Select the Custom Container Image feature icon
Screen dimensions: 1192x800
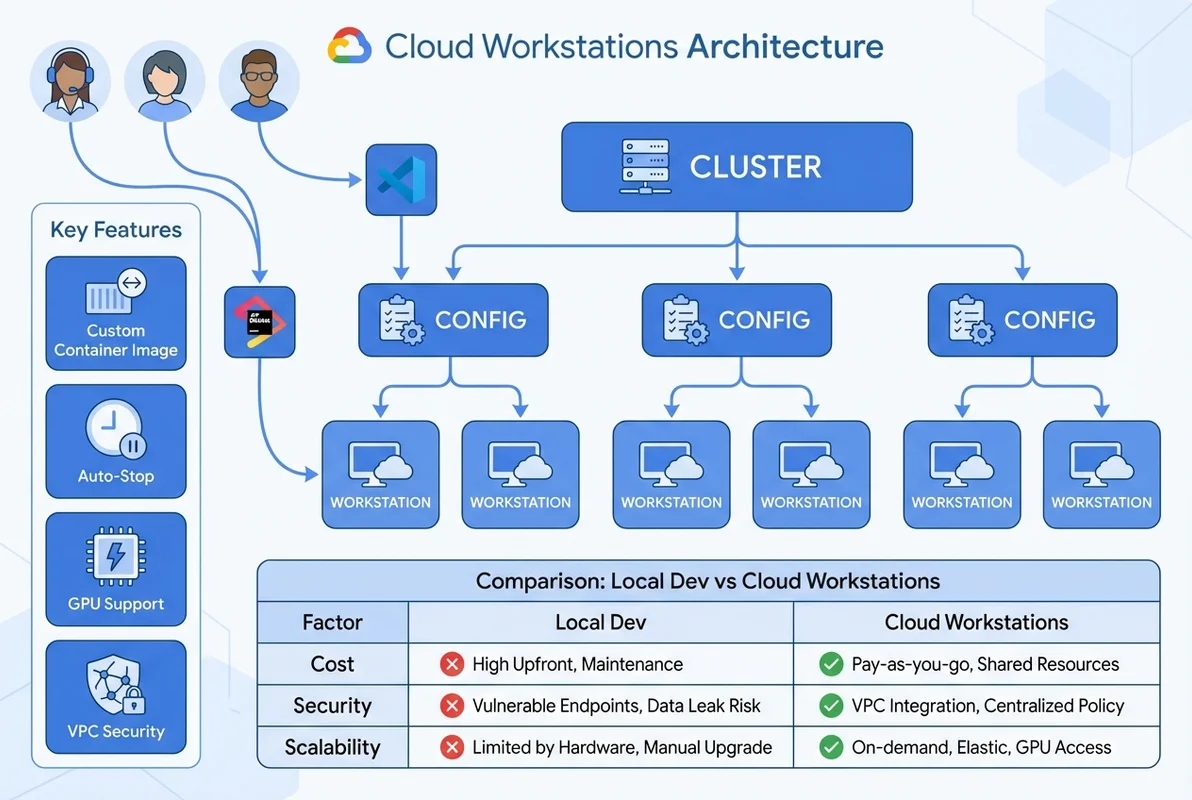point(115,293)
